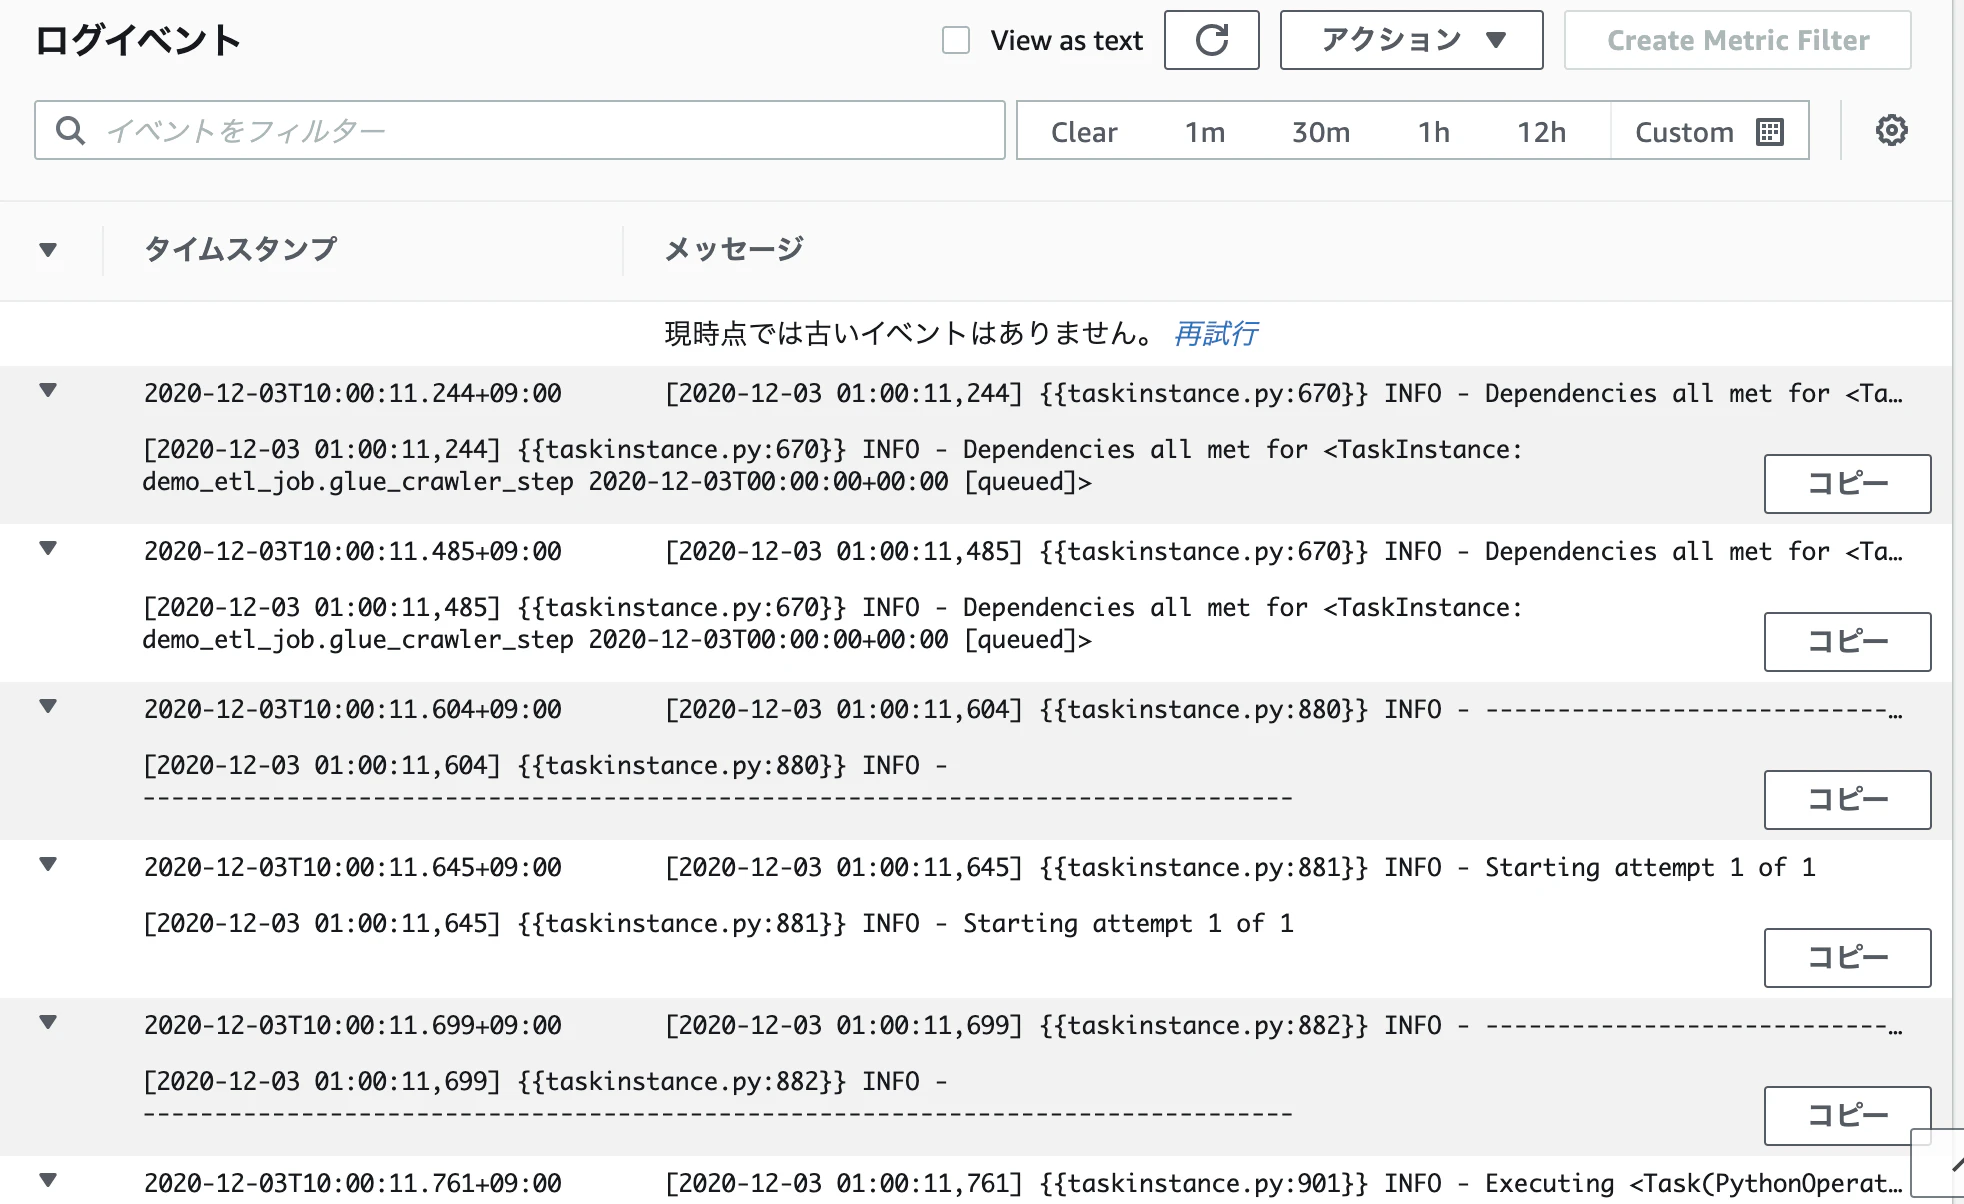Collapse the 10:00:11.604 log event row
Viewport: 1964px width, 1204px height.
48,707
